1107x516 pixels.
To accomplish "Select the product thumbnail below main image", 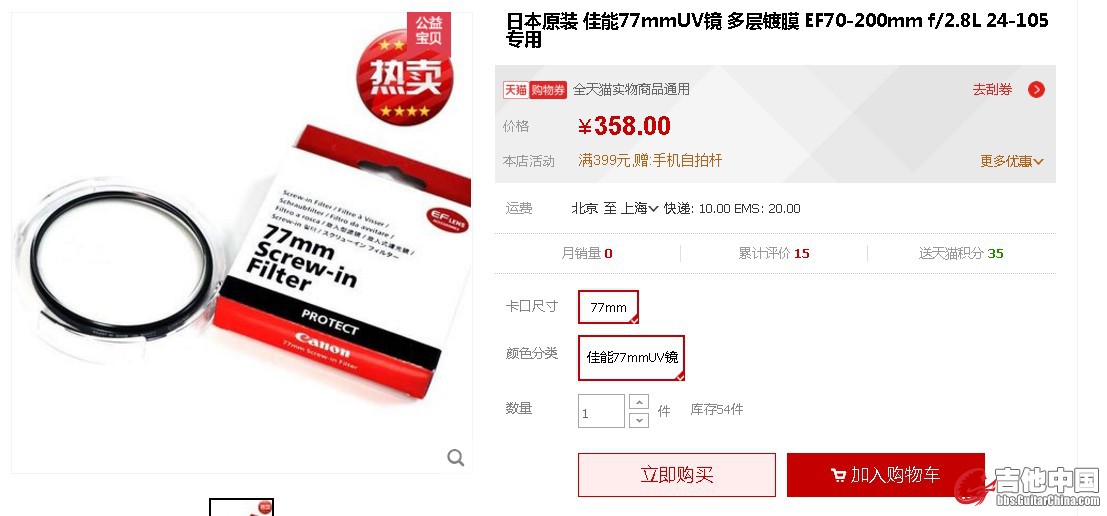I will 241,507.
